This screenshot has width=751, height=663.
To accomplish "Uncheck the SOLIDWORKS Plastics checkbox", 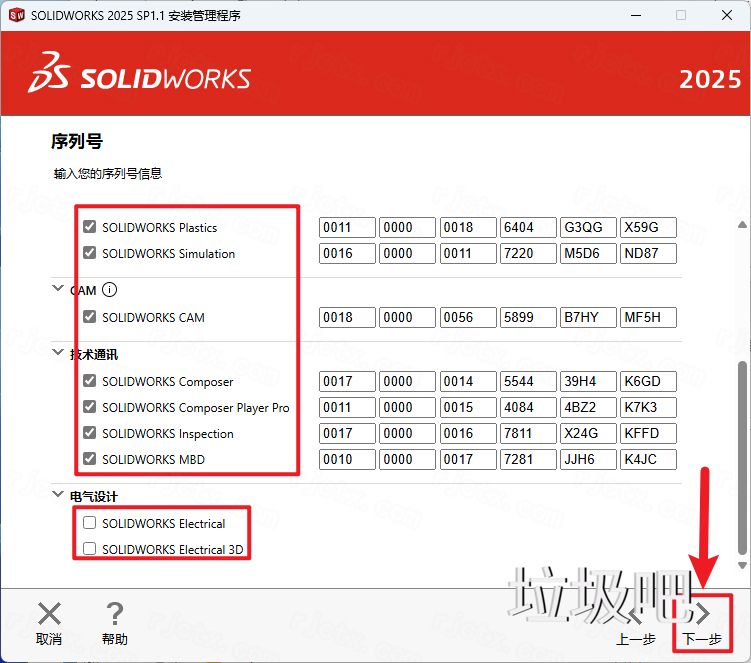I will [x=90, y=227].
